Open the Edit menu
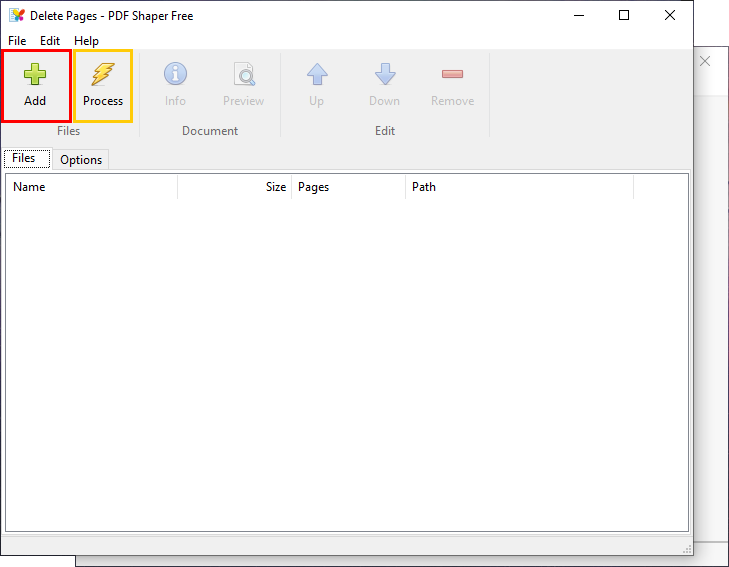Image resolution: width=729 pixels, height=567 pixels. pyautogui.click(x=50, y=41)
